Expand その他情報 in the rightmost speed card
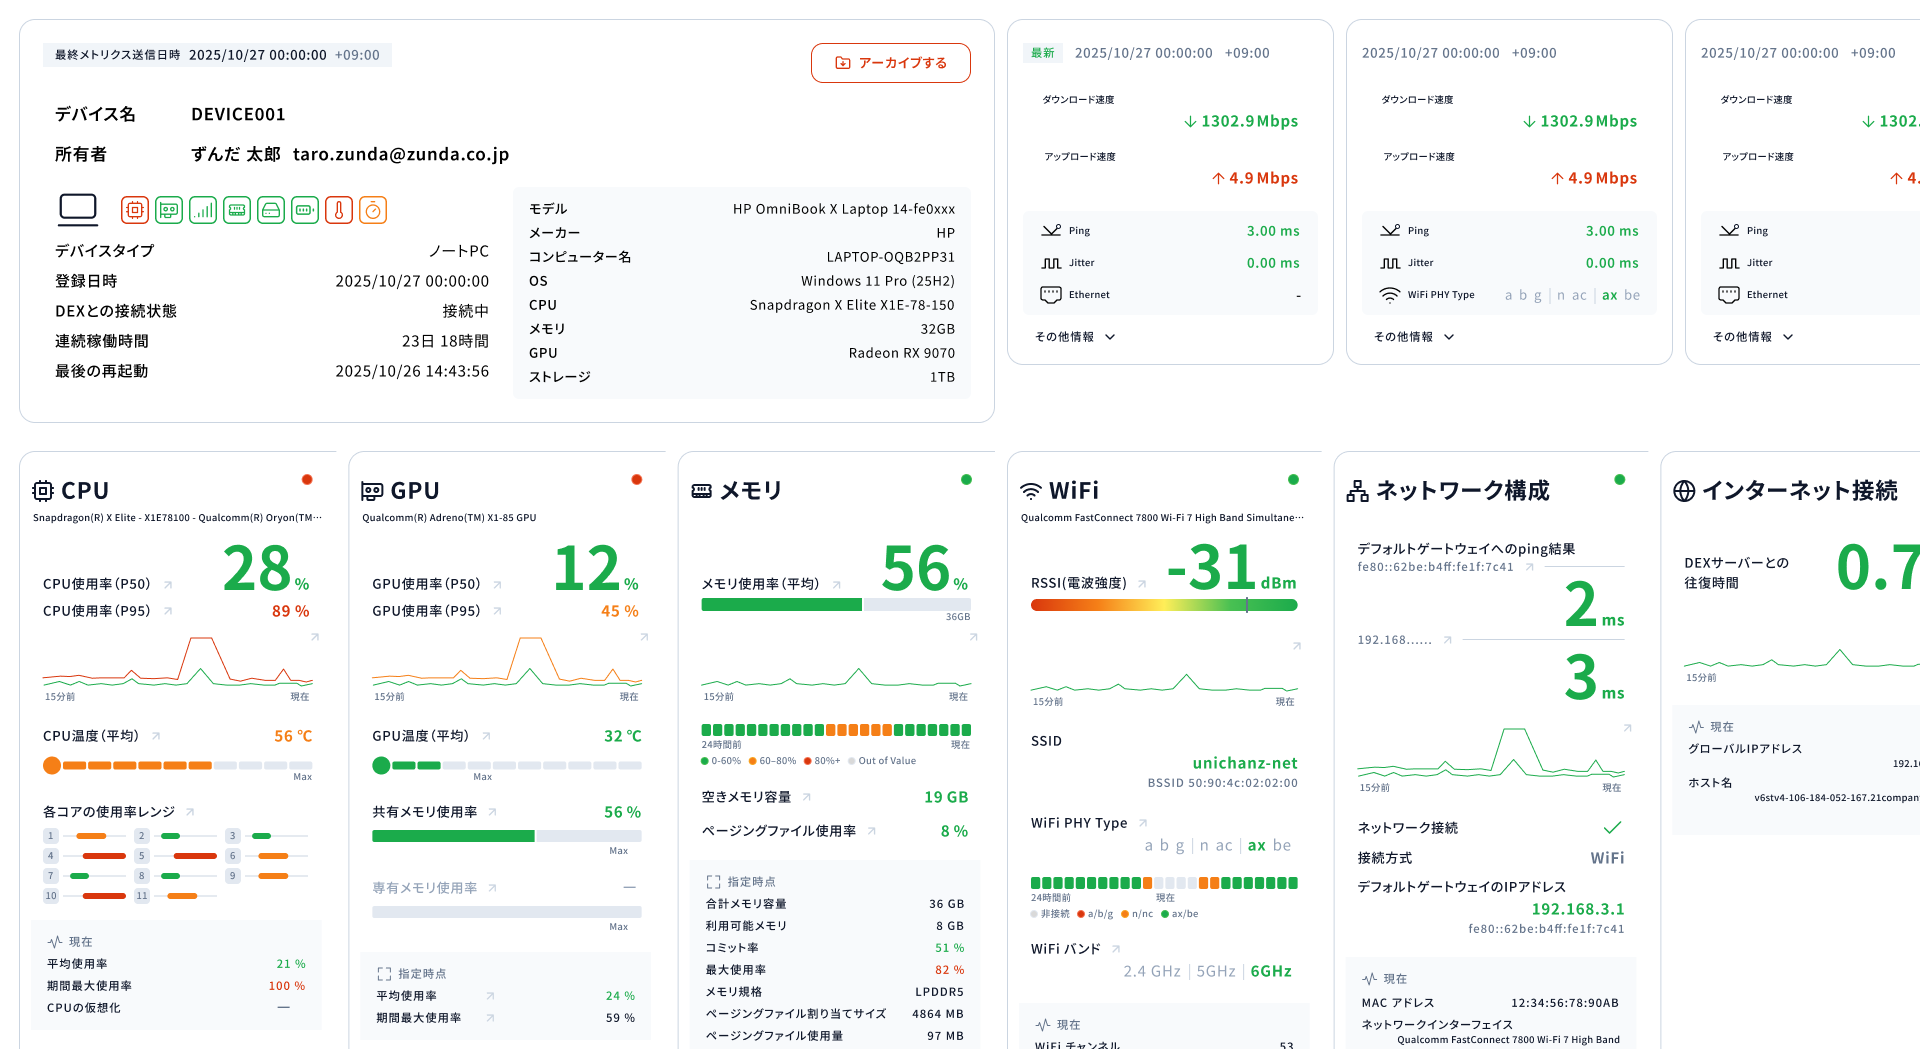 tap(1753, 337)
